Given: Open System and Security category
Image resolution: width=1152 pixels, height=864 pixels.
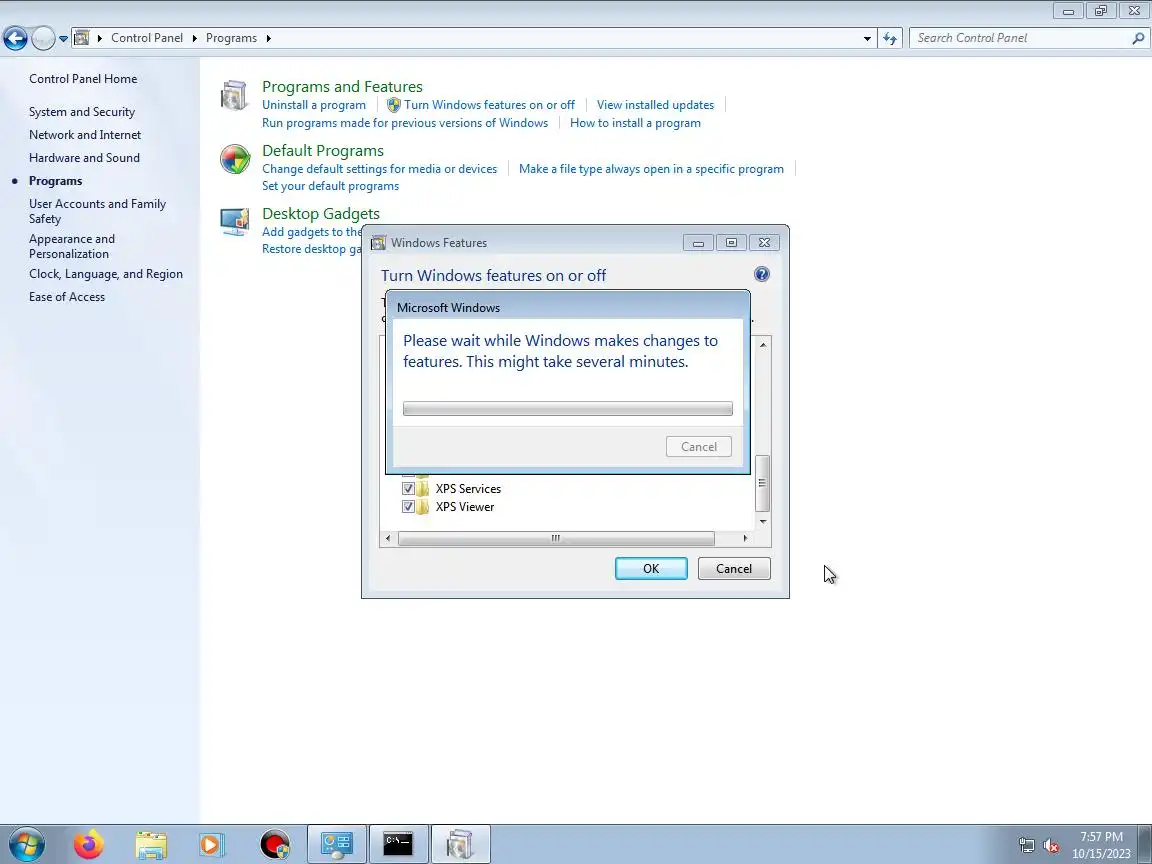Looking at the screenshot, I should [82, 112].
